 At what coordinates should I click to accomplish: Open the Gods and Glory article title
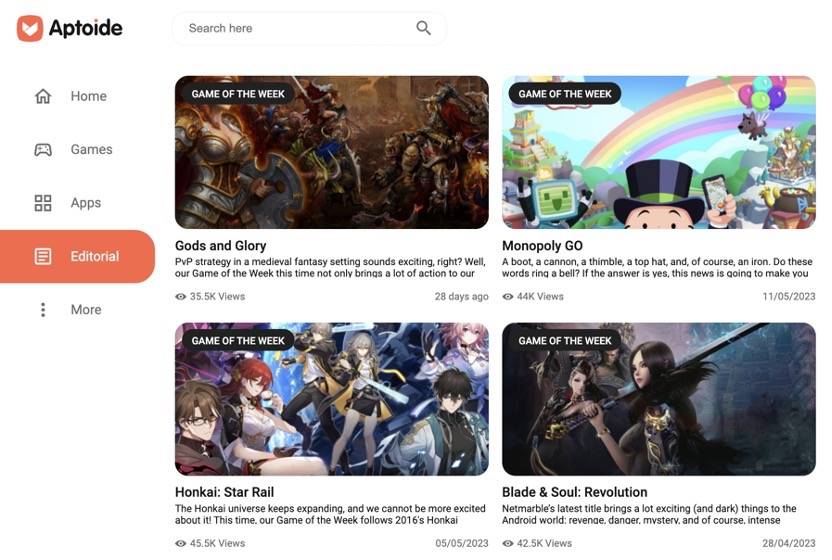221,246
